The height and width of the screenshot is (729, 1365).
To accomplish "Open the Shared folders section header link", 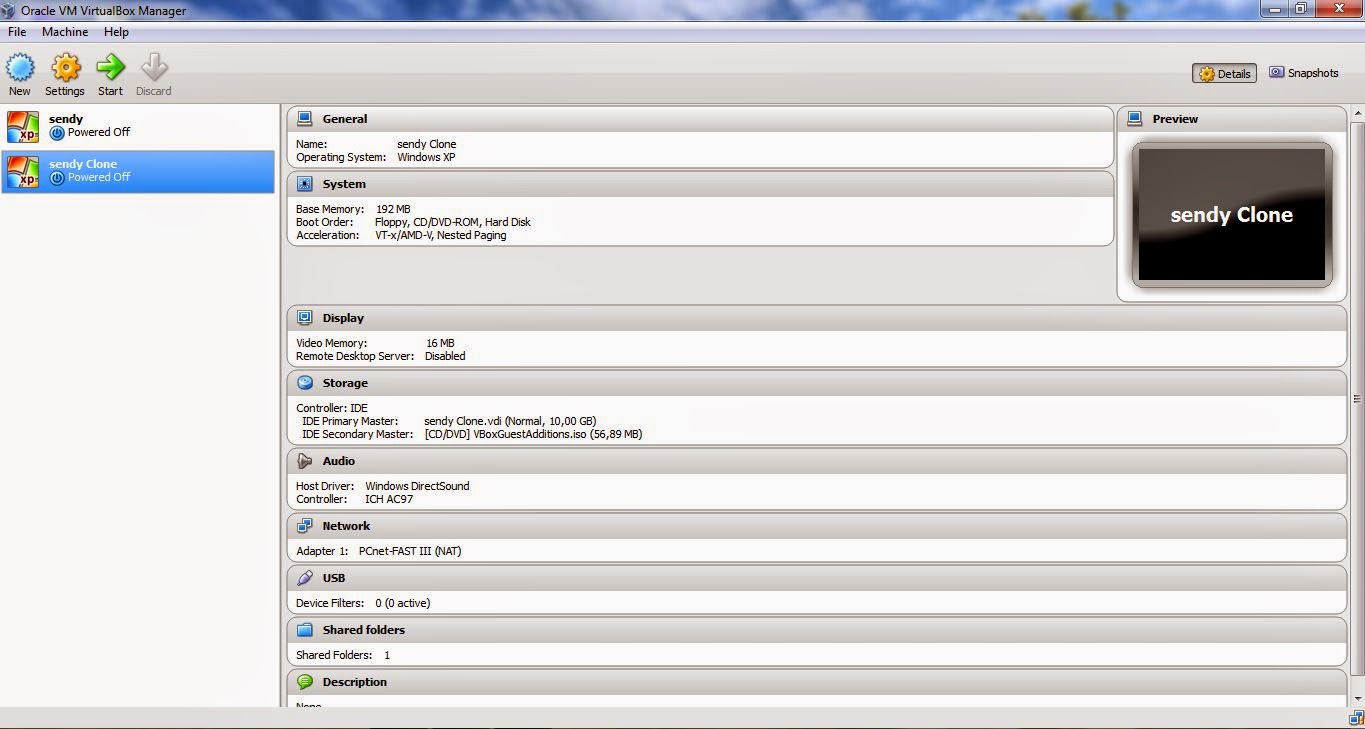I will click(x=364, y=630).
